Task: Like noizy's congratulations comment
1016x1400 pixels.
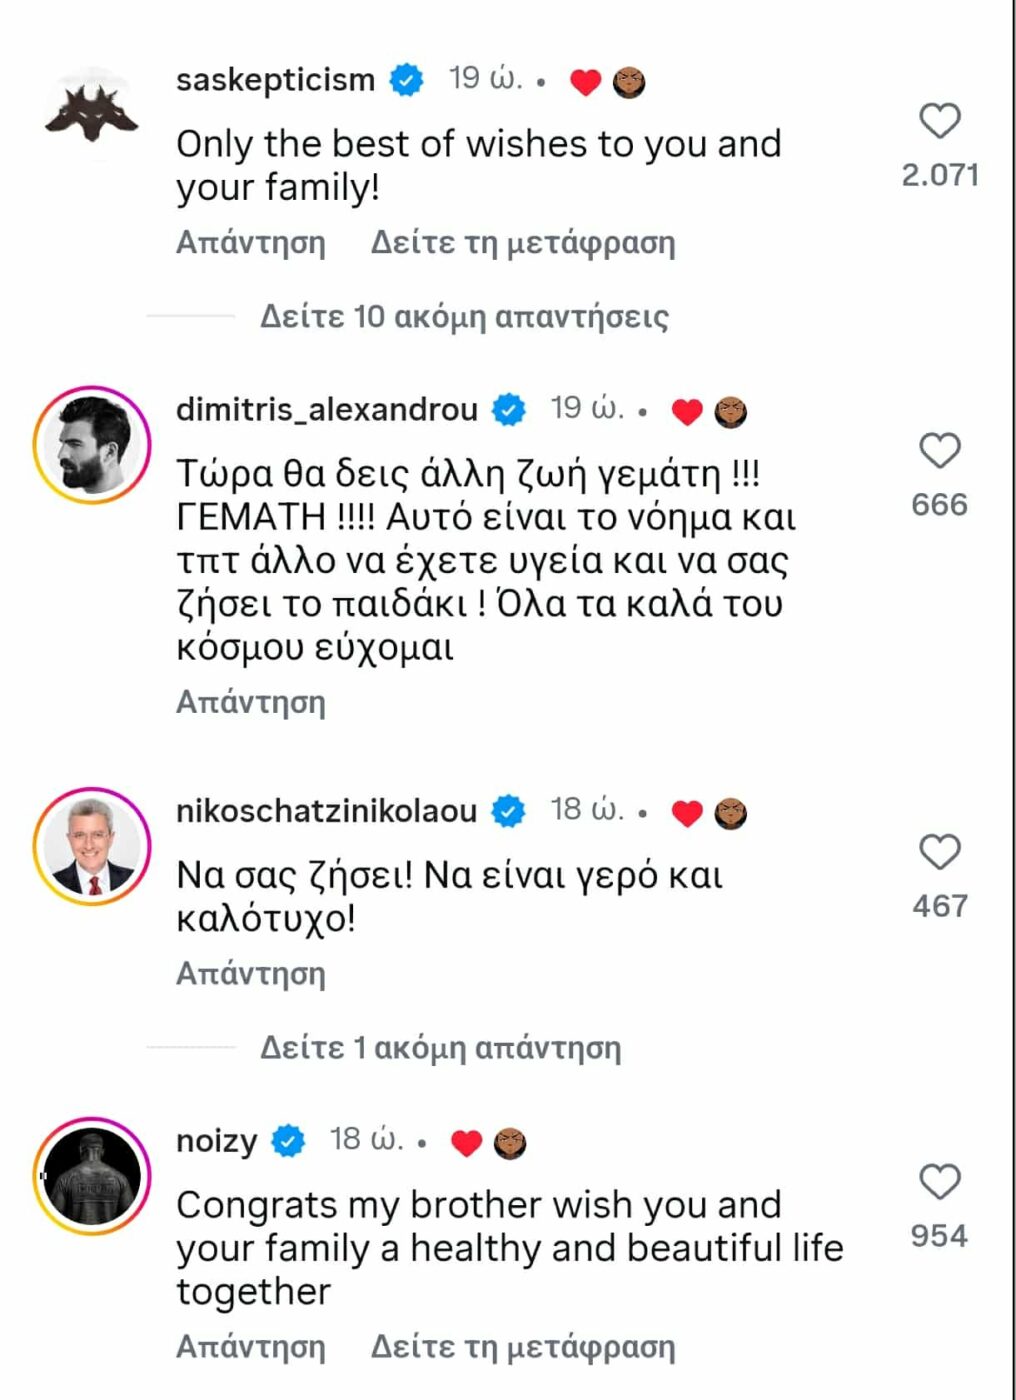Action: 940,1182
